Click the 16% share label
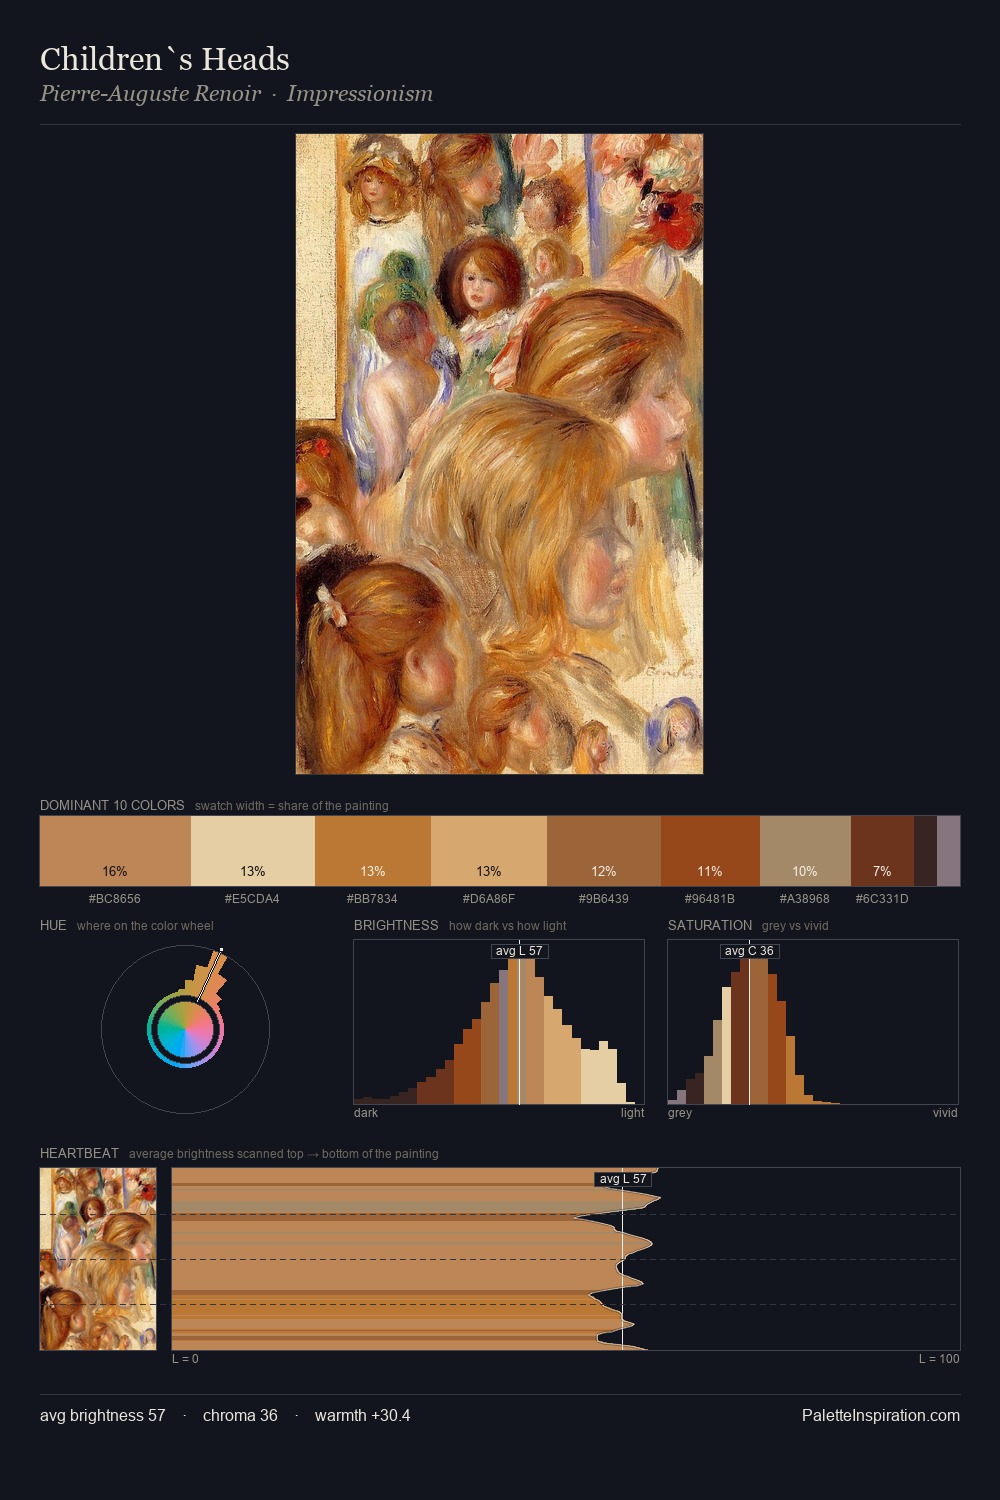The height and width of the screenshot is (1500, 1000). pyautogui.click(x=115, y=871)
